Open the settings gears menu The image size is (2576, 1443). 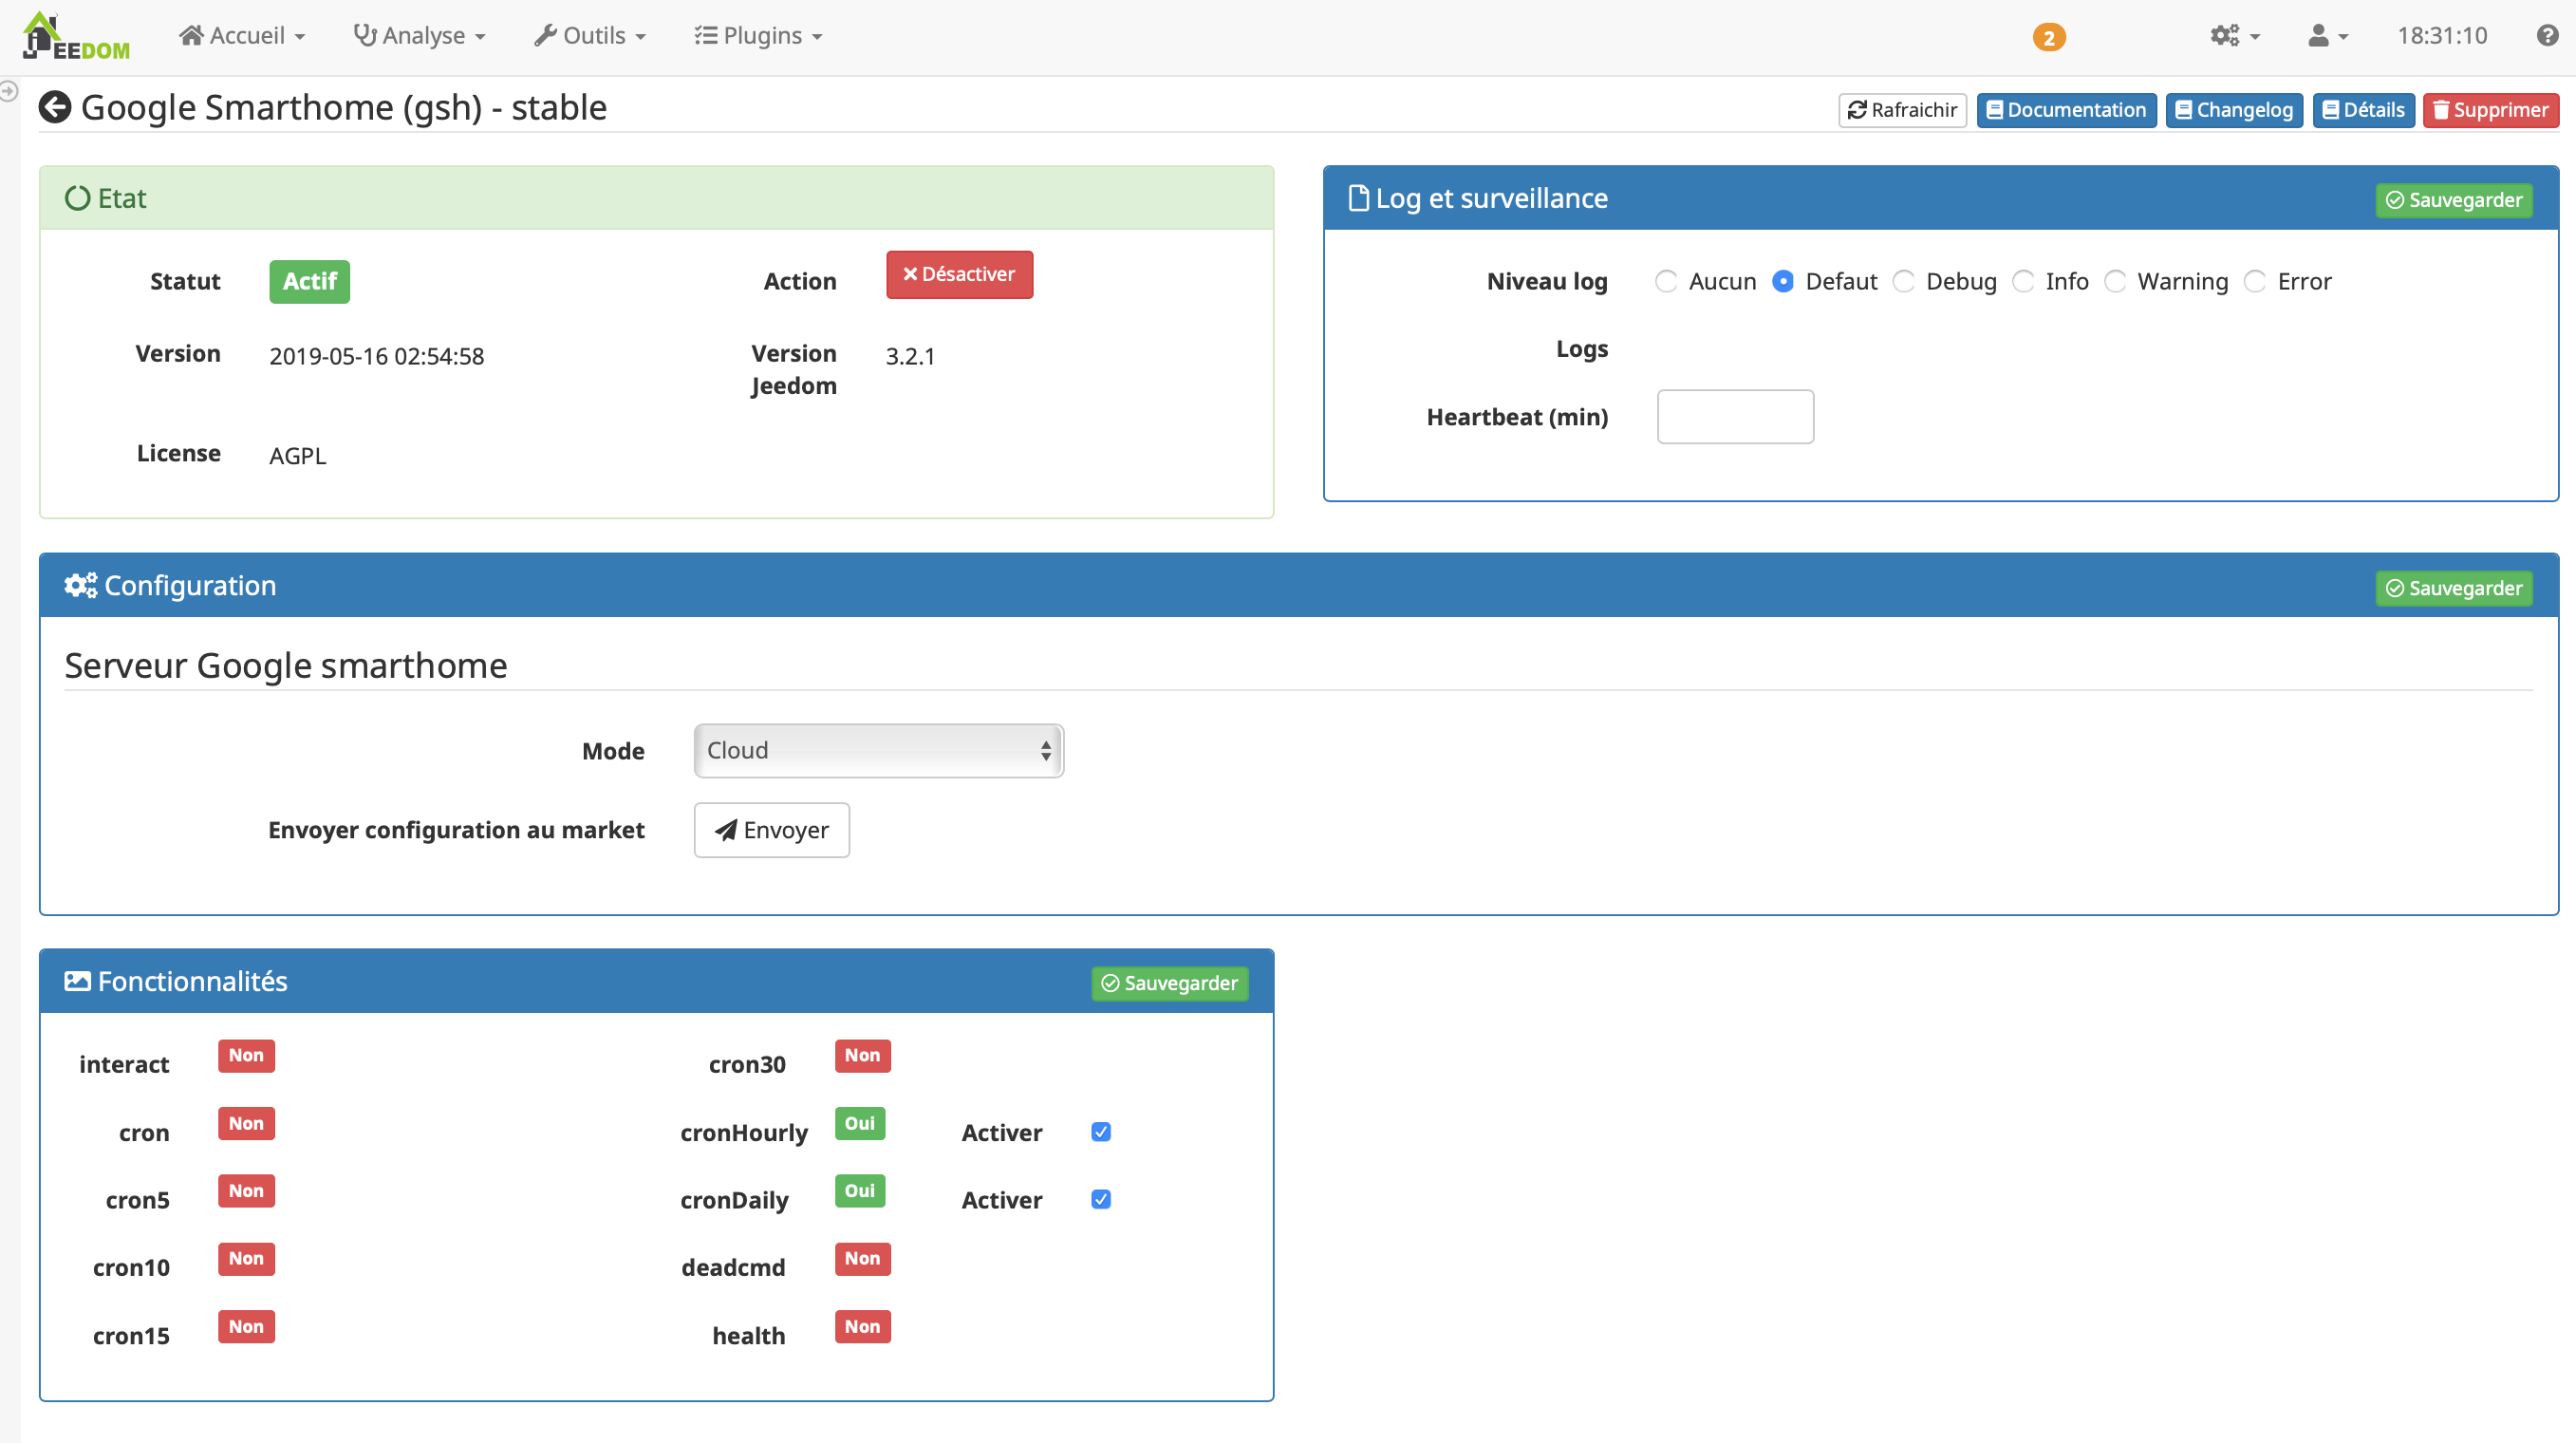[2234, 36]
